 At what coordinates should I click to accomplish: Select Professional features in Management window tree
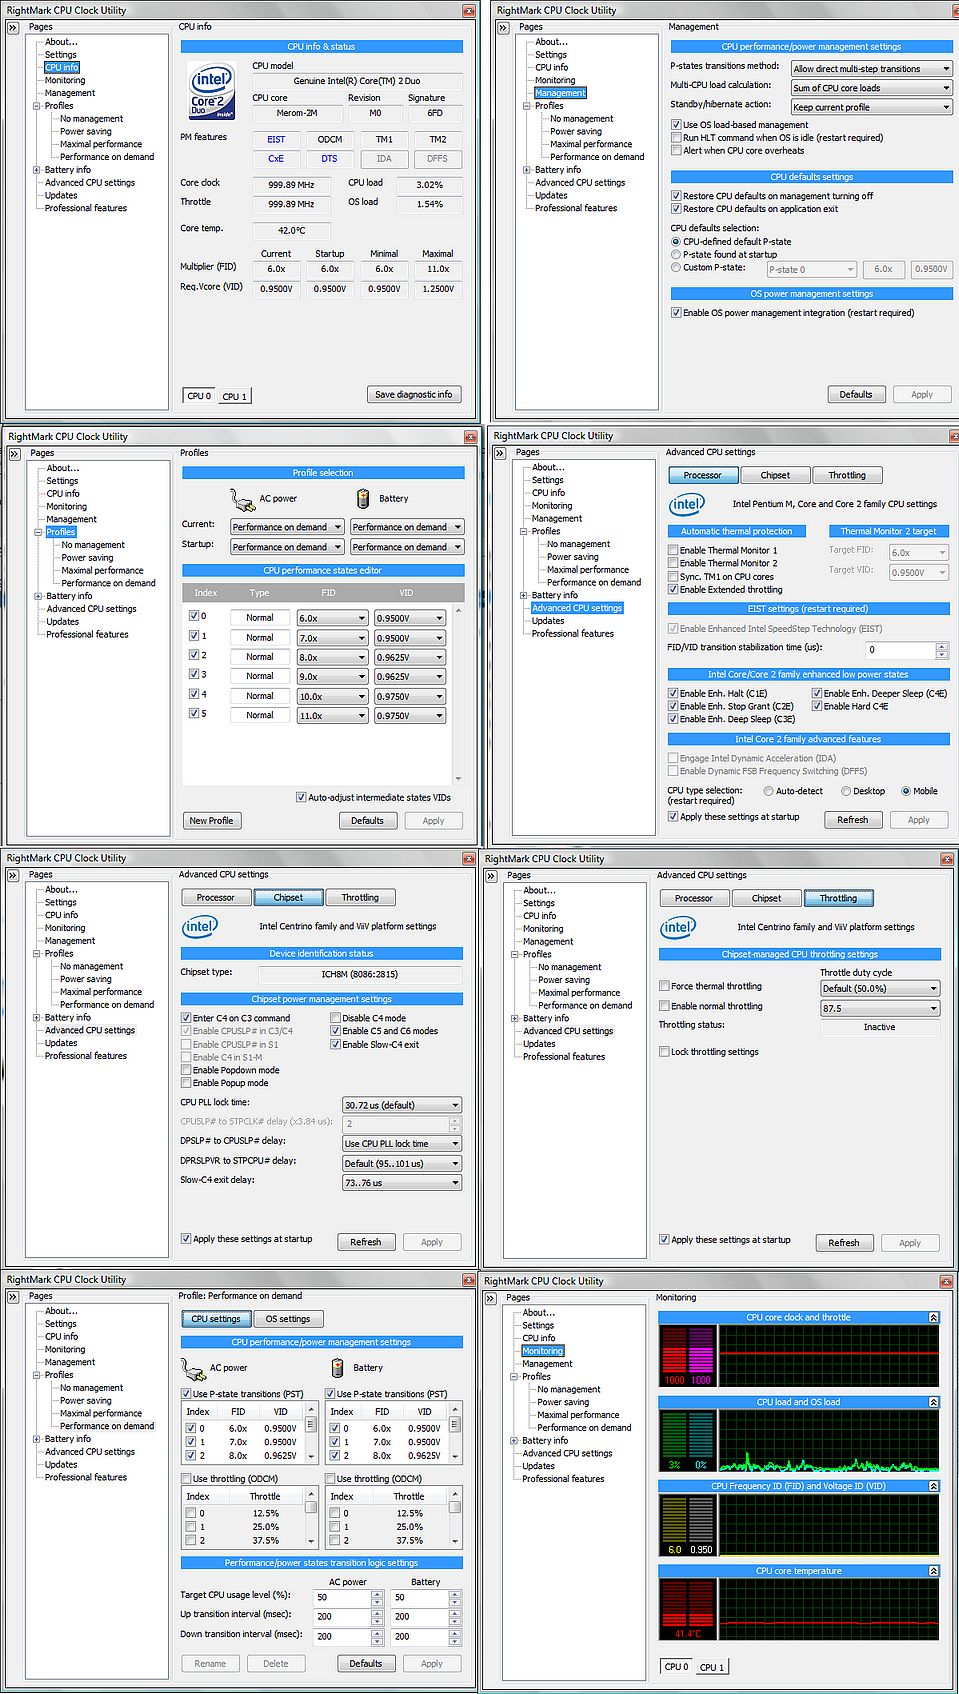pos(576,209)
